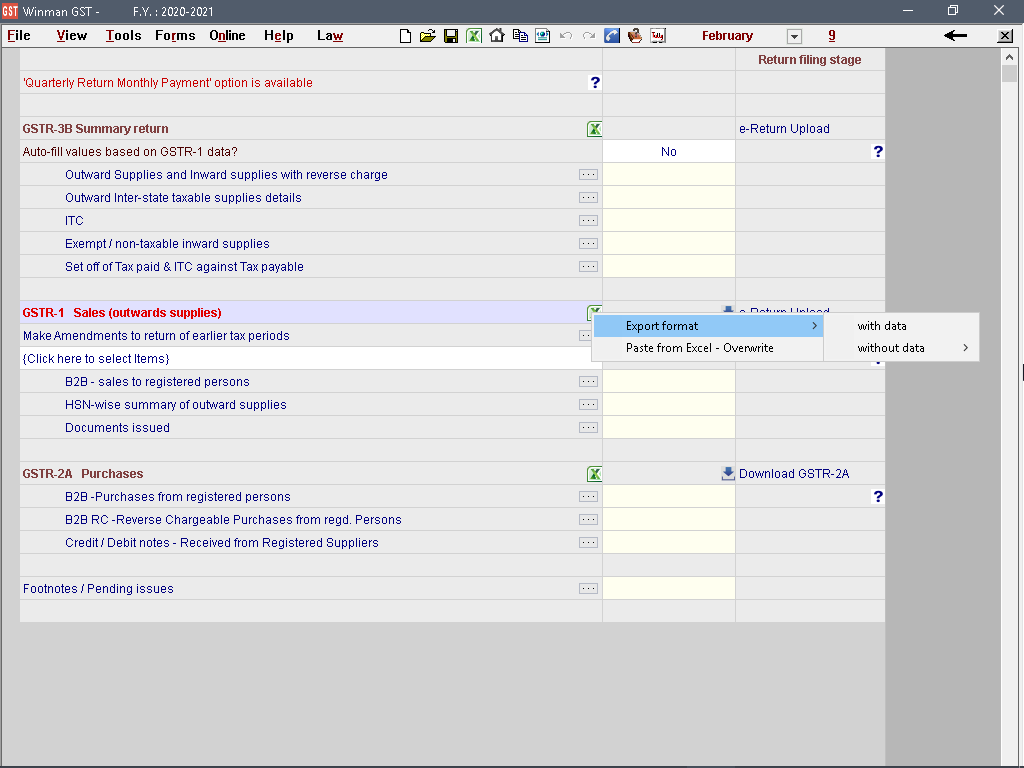The image size is (1024, 768).
Task: Open the ellipsis button for ITC row
Action: click(588, 221)
